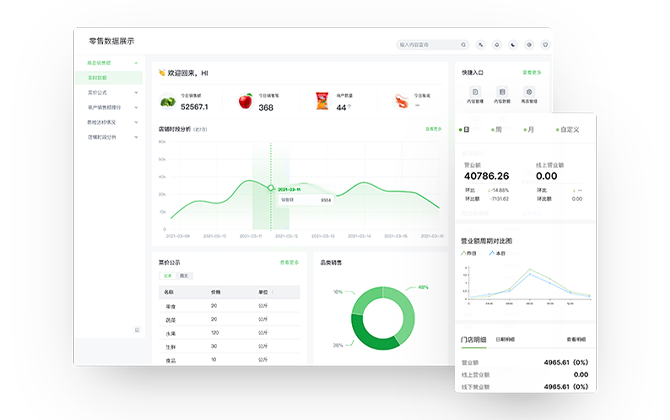Image resolution: width=670 pixels, height=420 pixels.
Task: Click the red apple icon card
Action: (x=245, y=101)
